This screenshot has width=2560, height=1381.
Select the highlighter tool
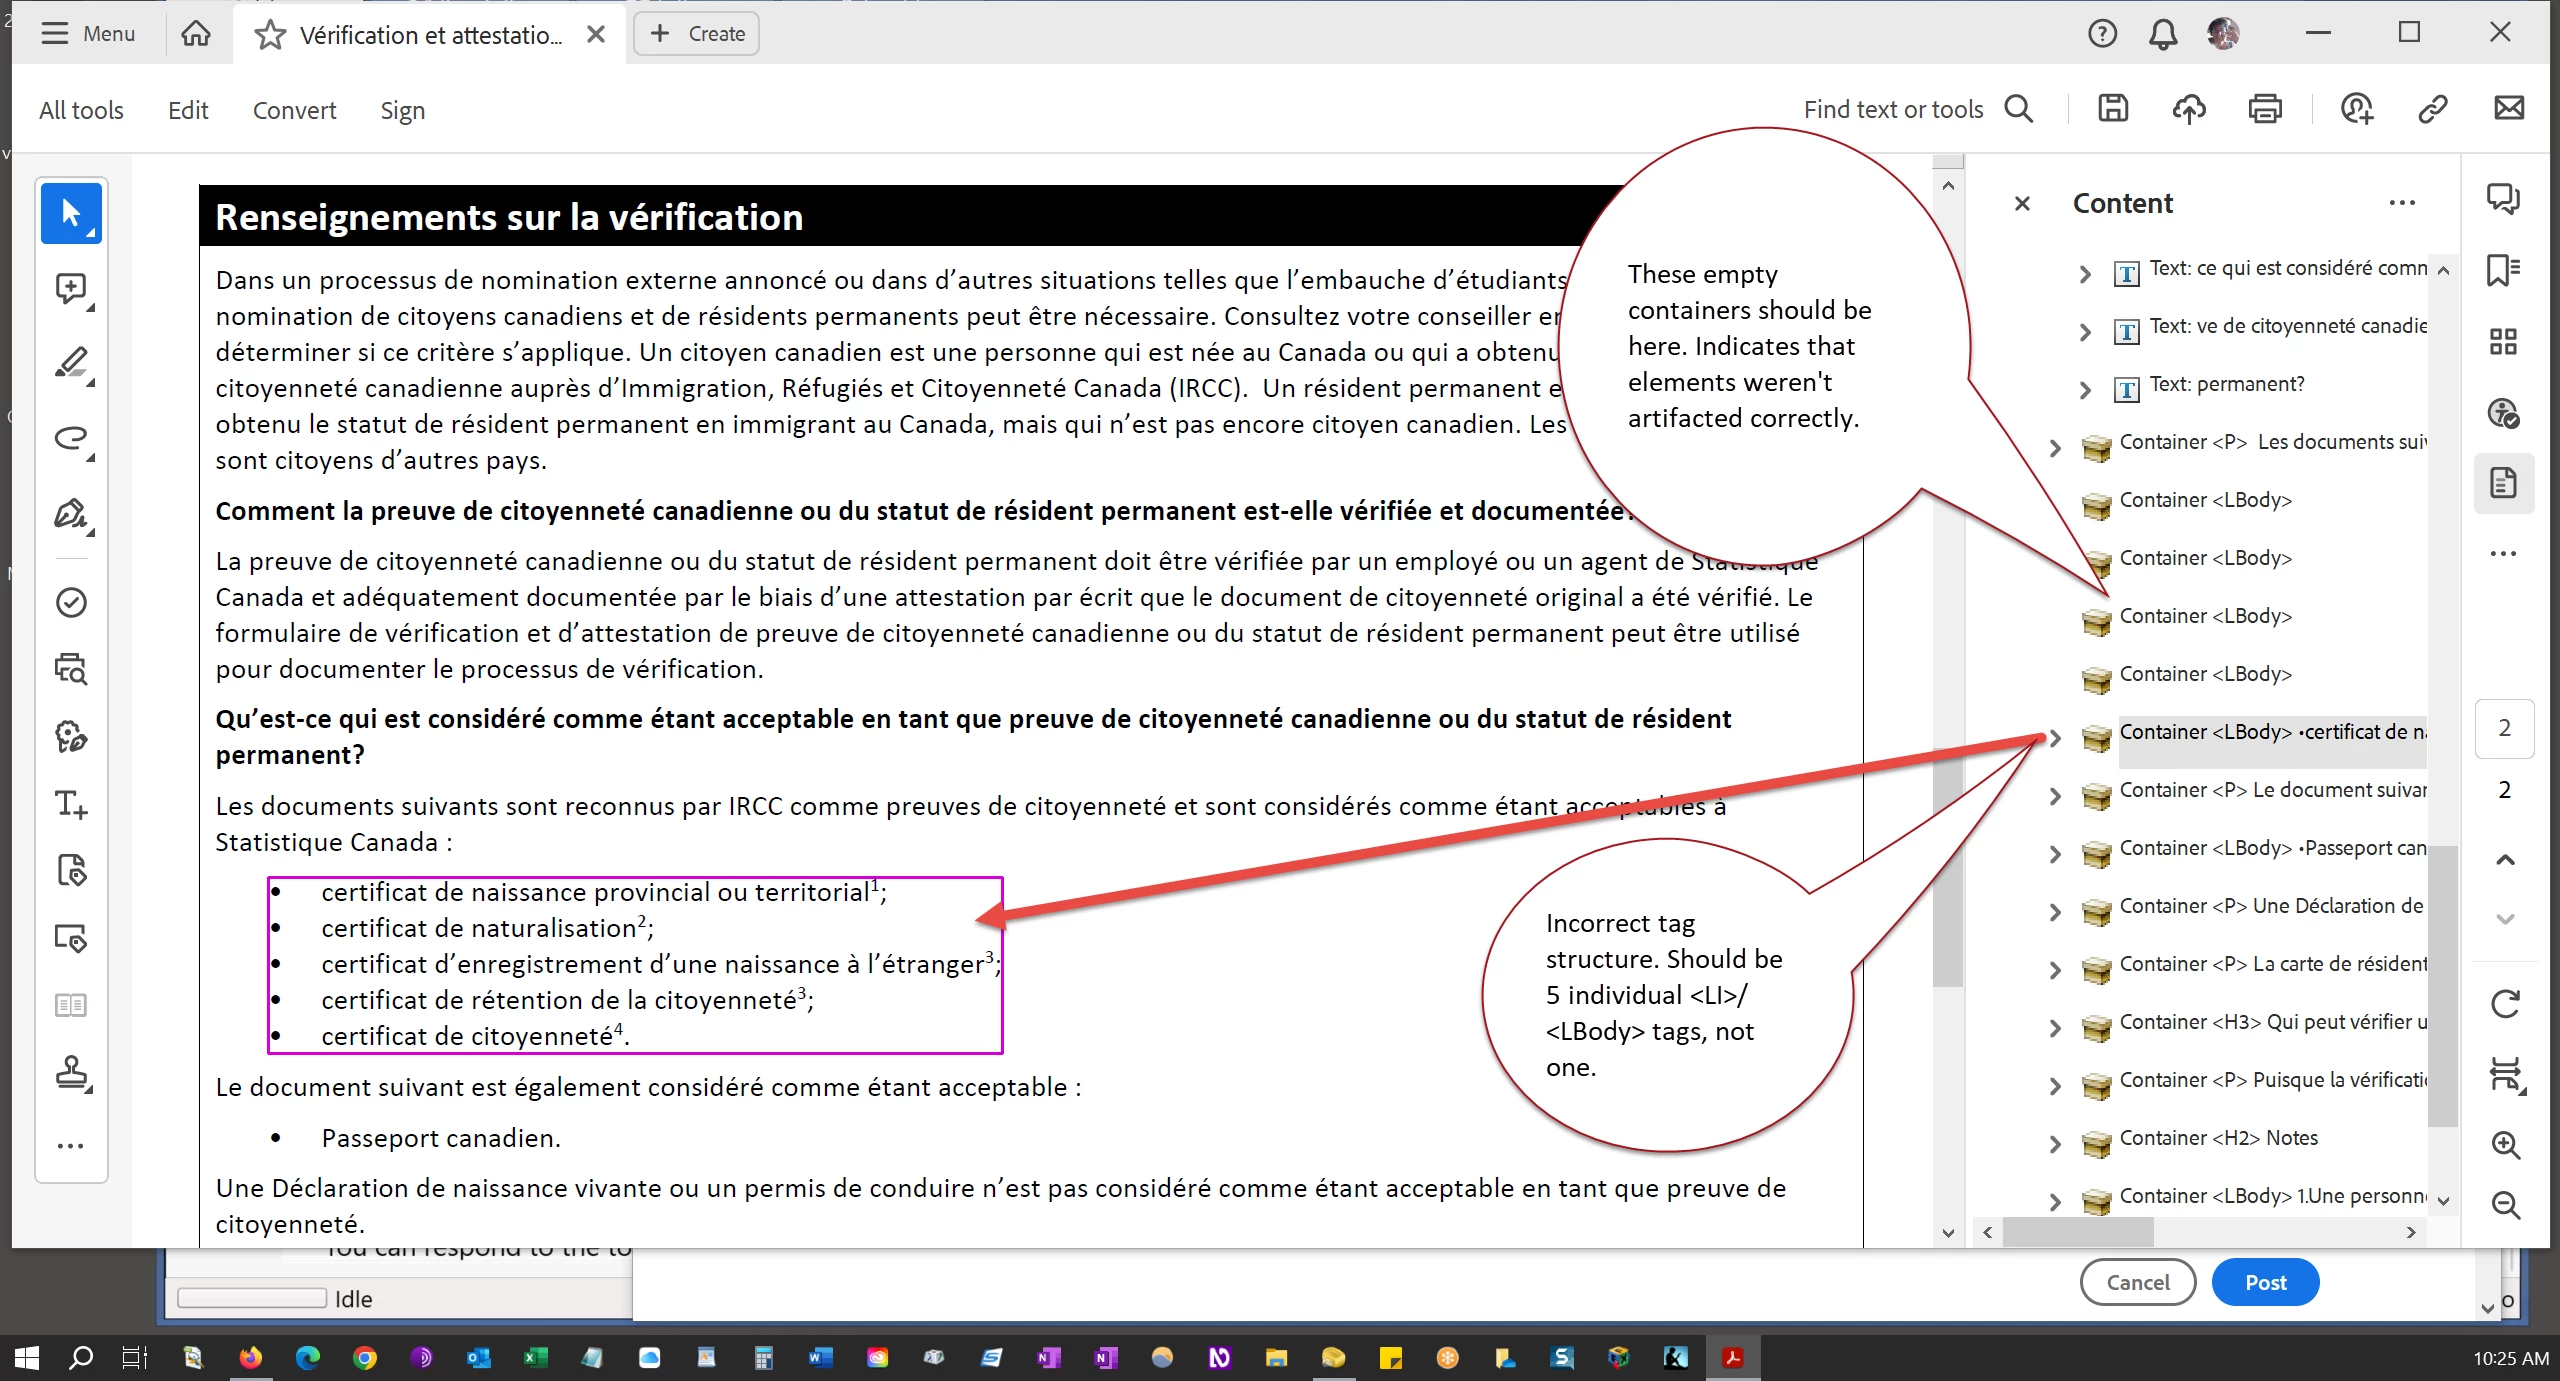tap(71, 363)
